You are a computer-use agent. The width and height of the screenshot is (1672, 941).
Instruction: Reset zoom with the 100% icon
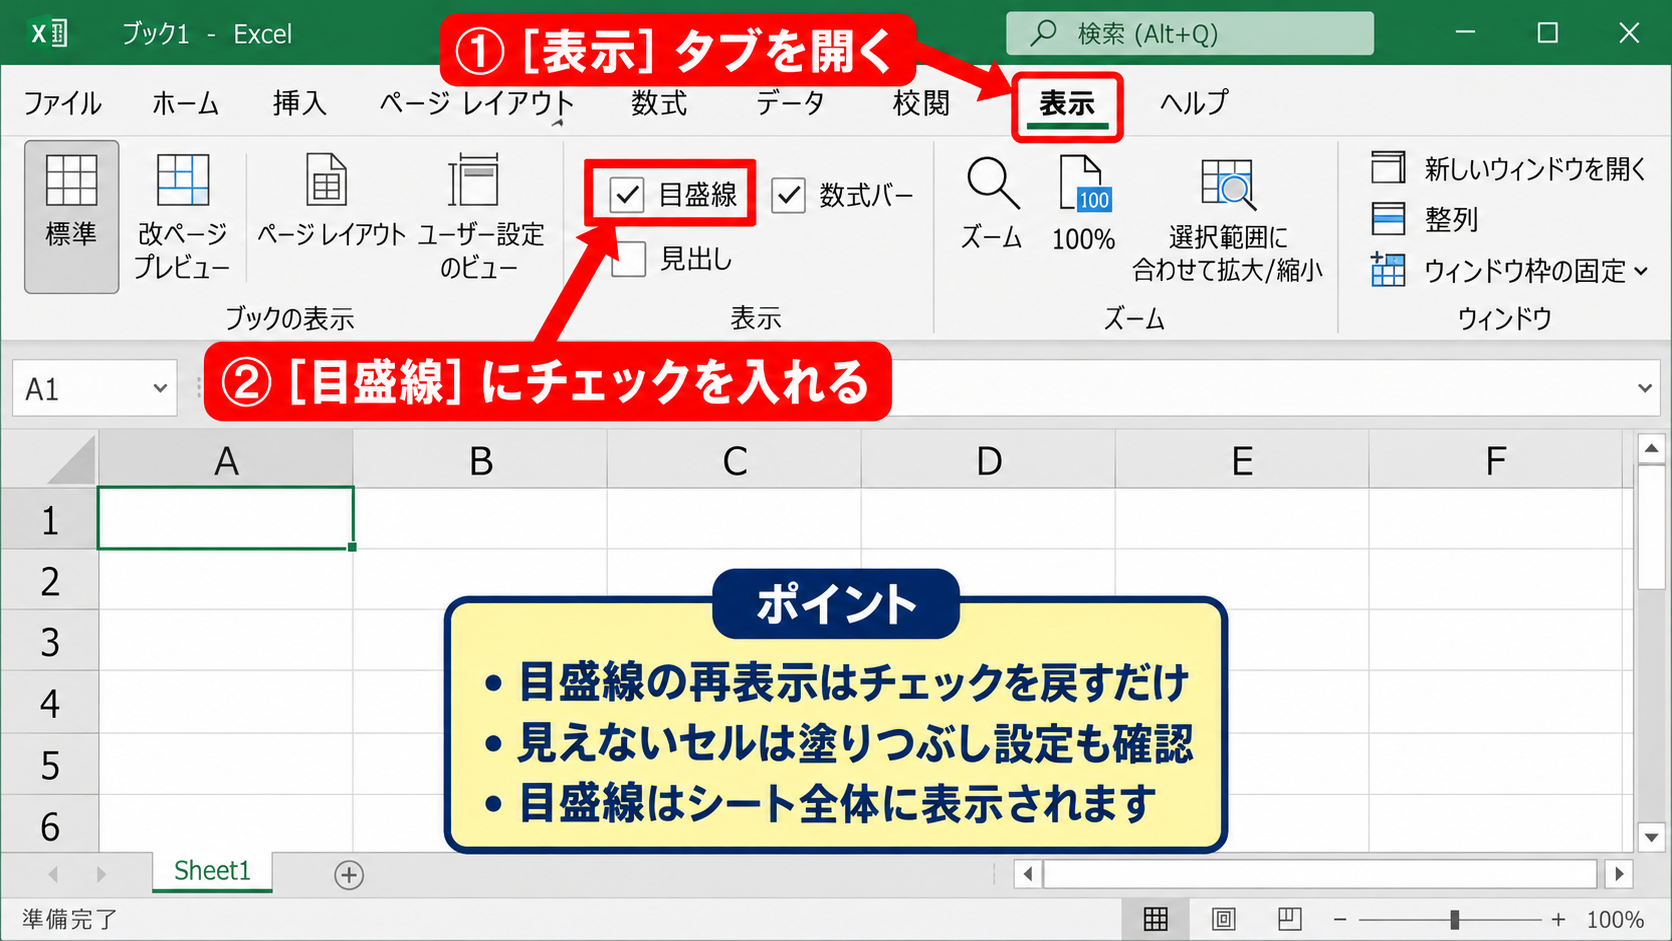point(1084,204)
